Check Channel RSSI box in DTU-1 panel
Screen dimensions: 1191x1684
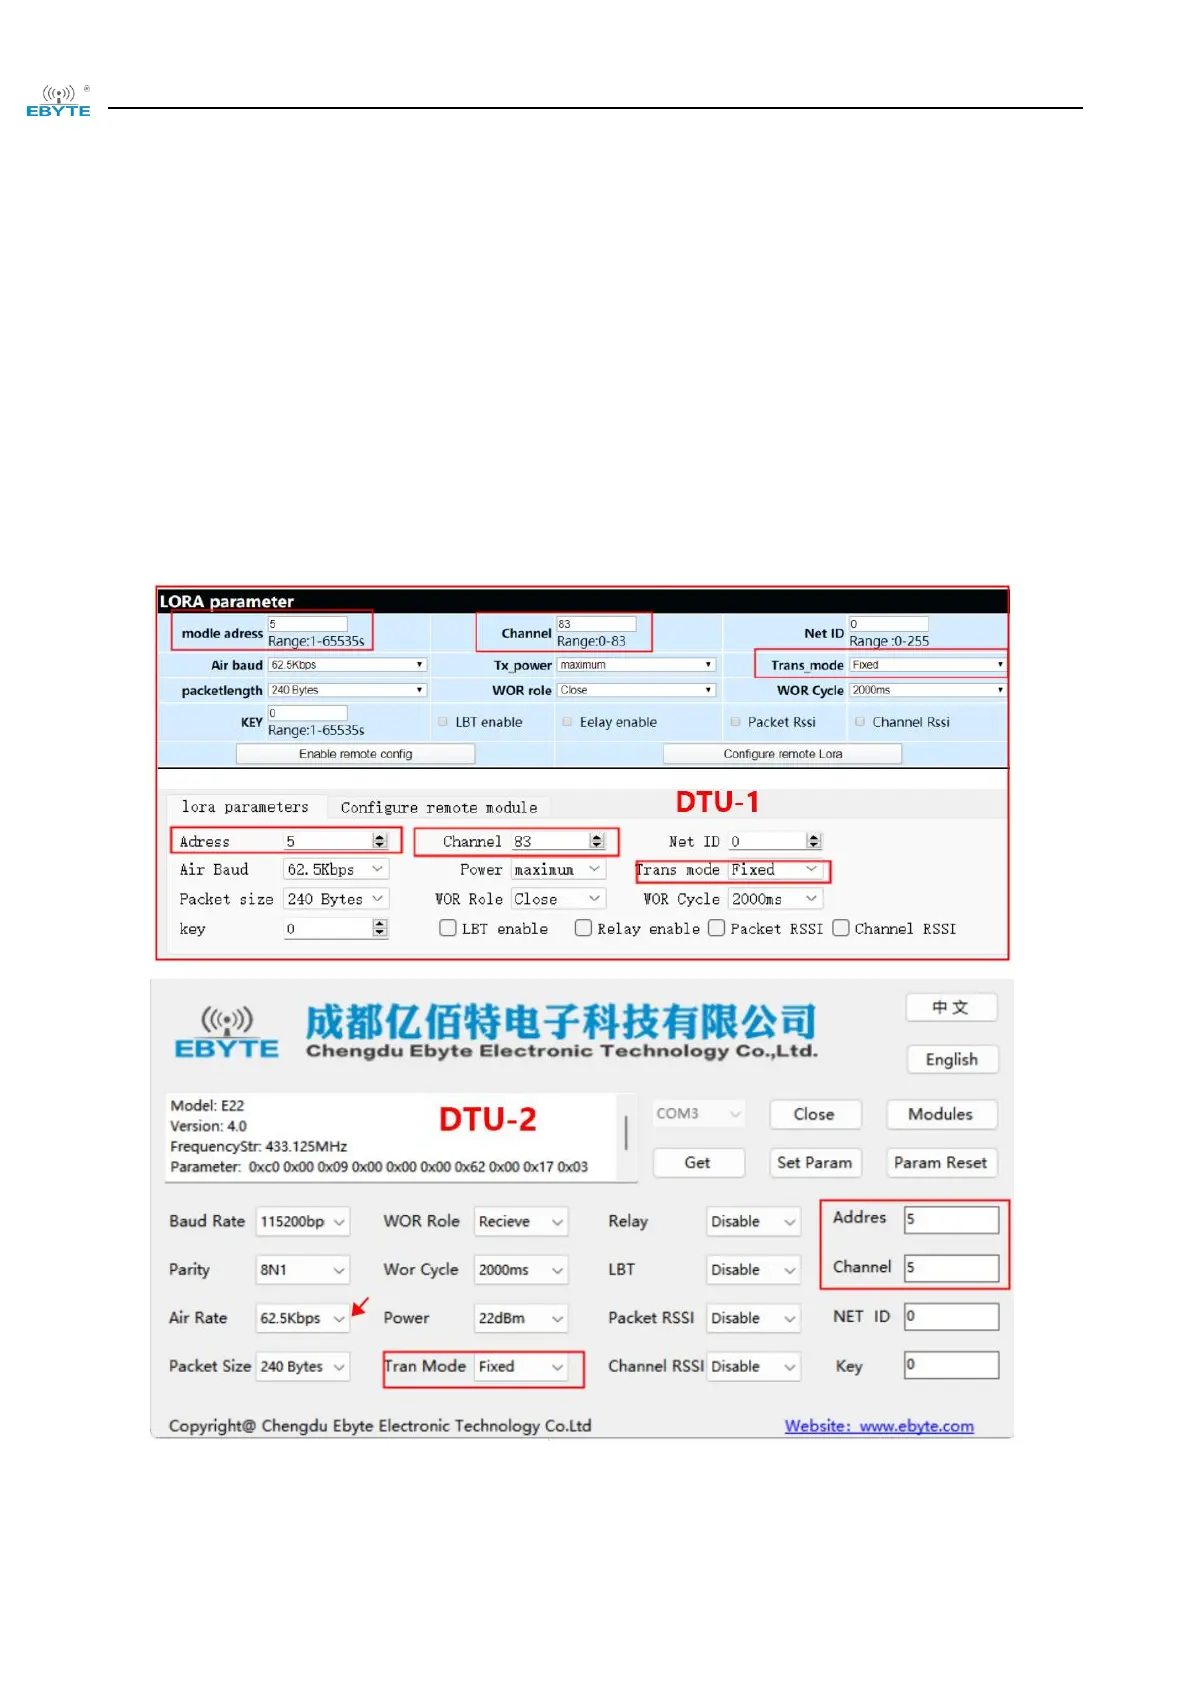tap(841, 928)
